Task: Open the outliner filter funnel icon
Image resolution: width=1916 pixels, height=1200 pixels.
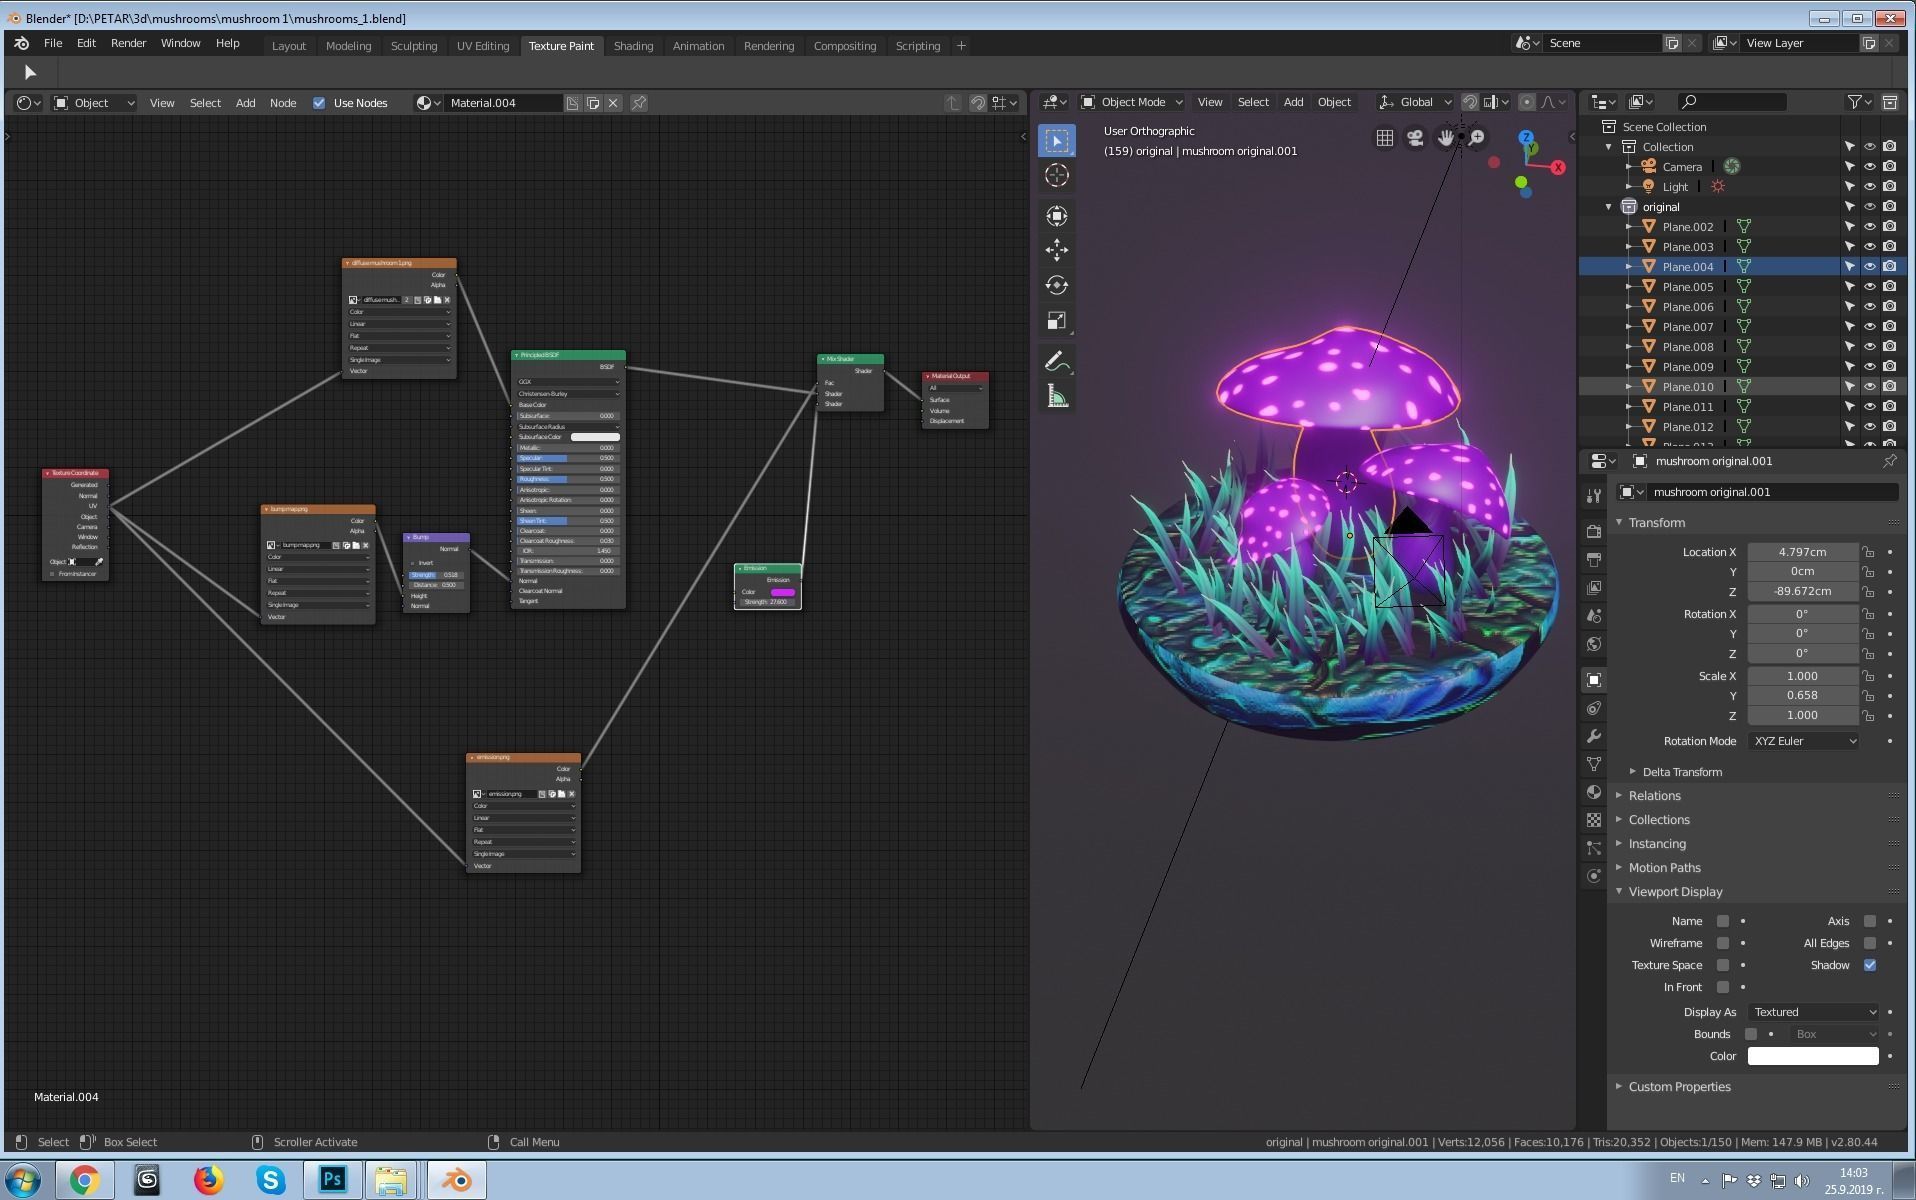Action: pyautogui.click(x=1856, y=102)
